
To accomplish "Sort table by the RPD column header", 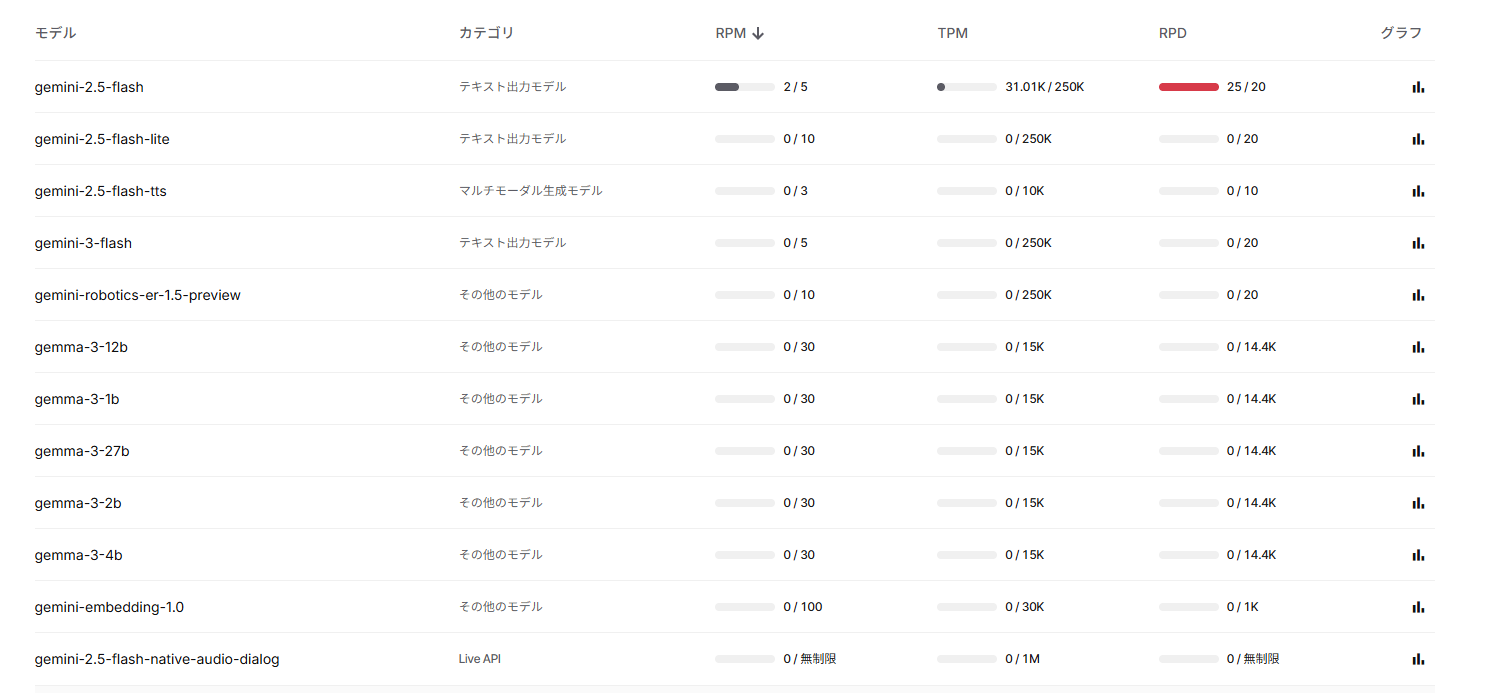I will click(1172, 33).
